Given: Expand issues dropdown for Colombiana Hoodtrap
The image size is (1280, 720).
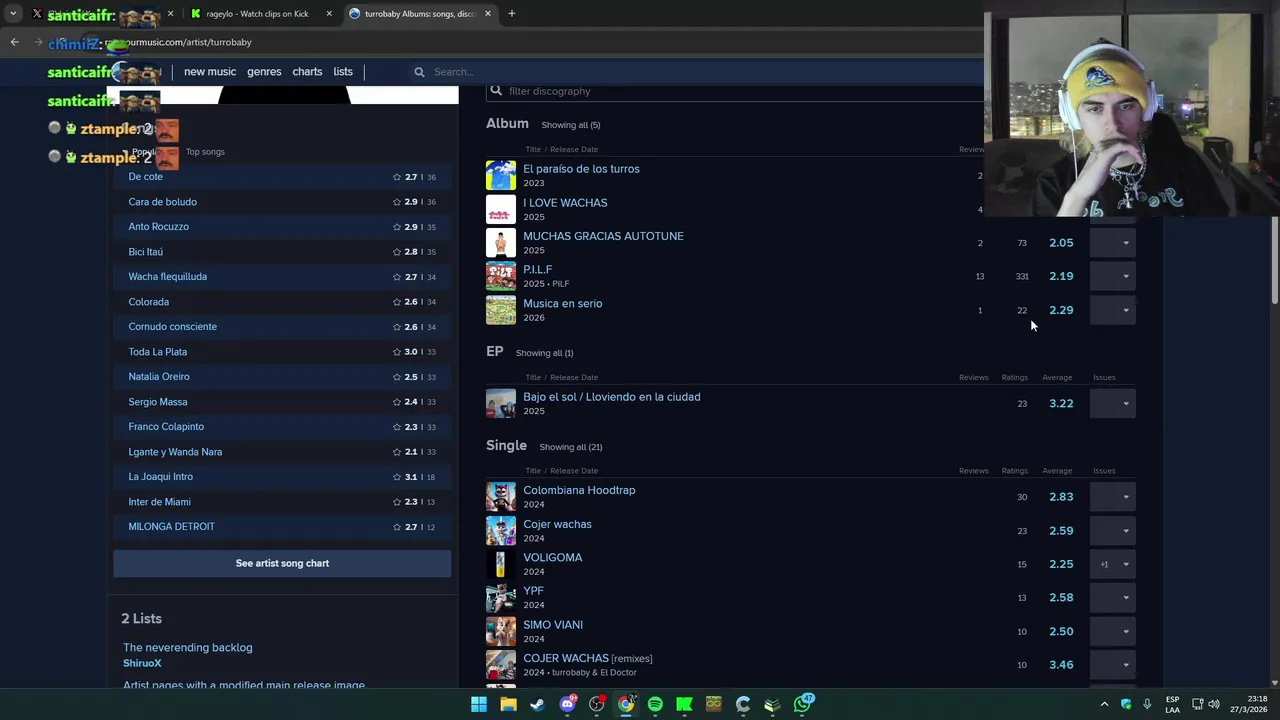Looking at the screenshot, I should point(1112,497).
